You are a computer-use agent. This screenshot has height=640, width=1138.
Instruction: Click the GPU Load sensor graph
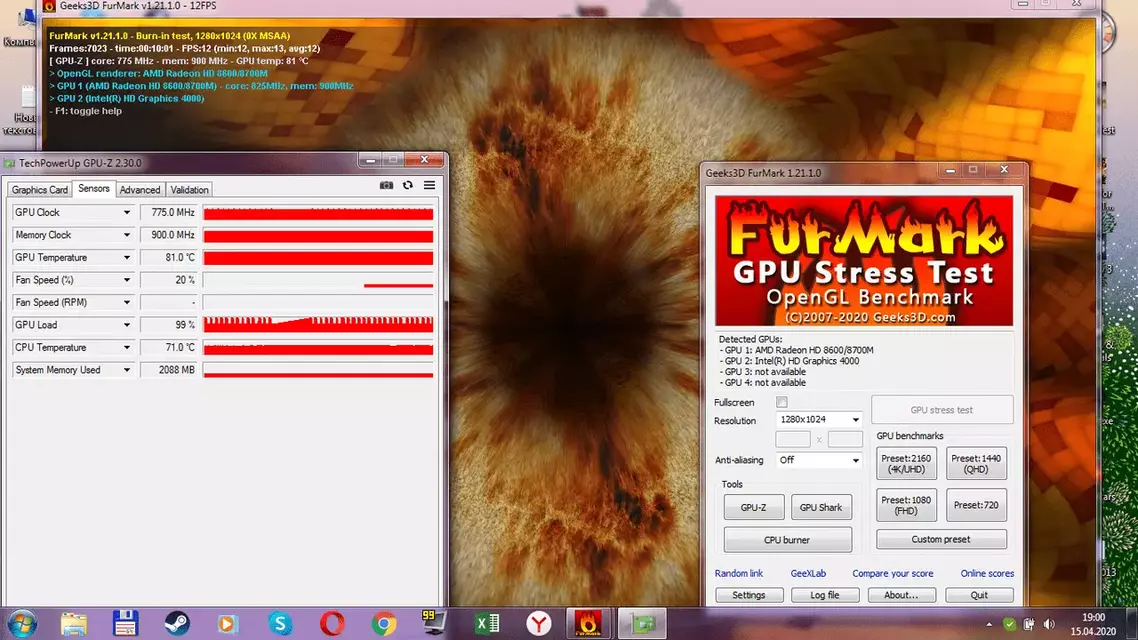click(x=319, y=325)
